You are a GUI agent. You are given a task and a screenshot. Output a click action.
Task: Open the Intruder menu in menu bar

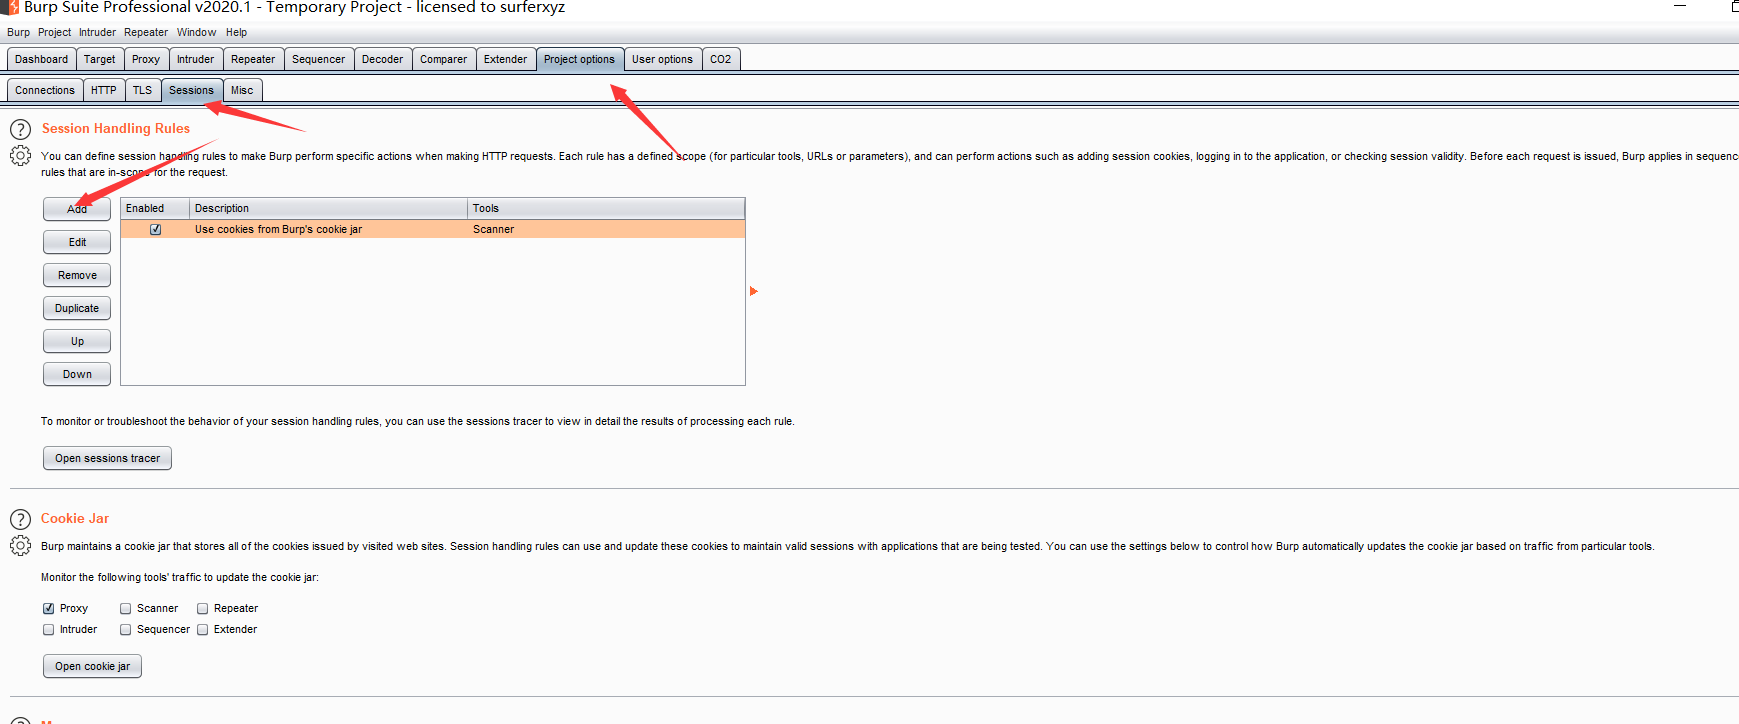click(98, 32)
